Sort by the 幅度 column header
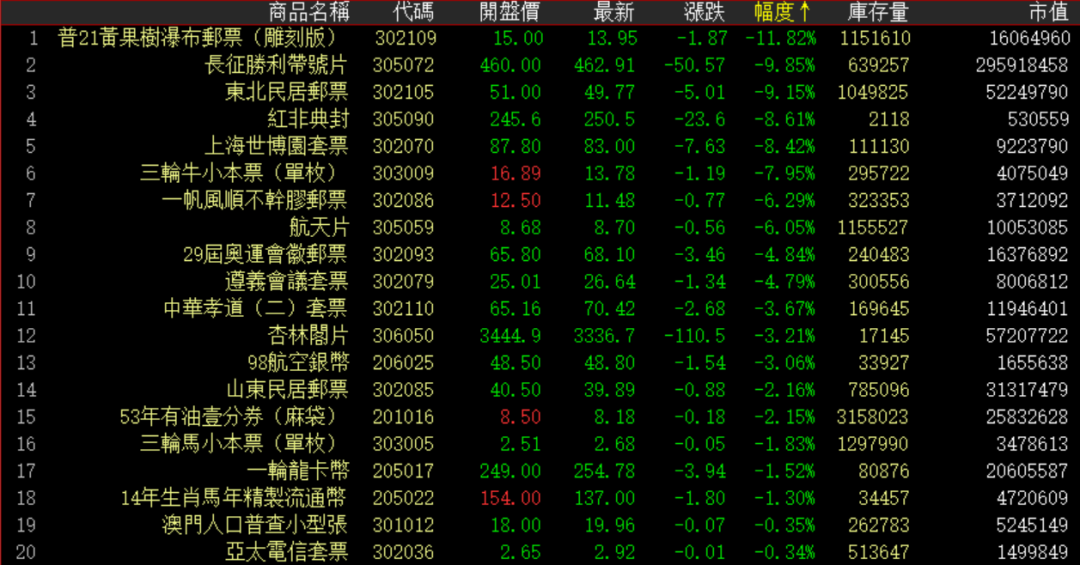1080x565 pixels. [783, 12]
